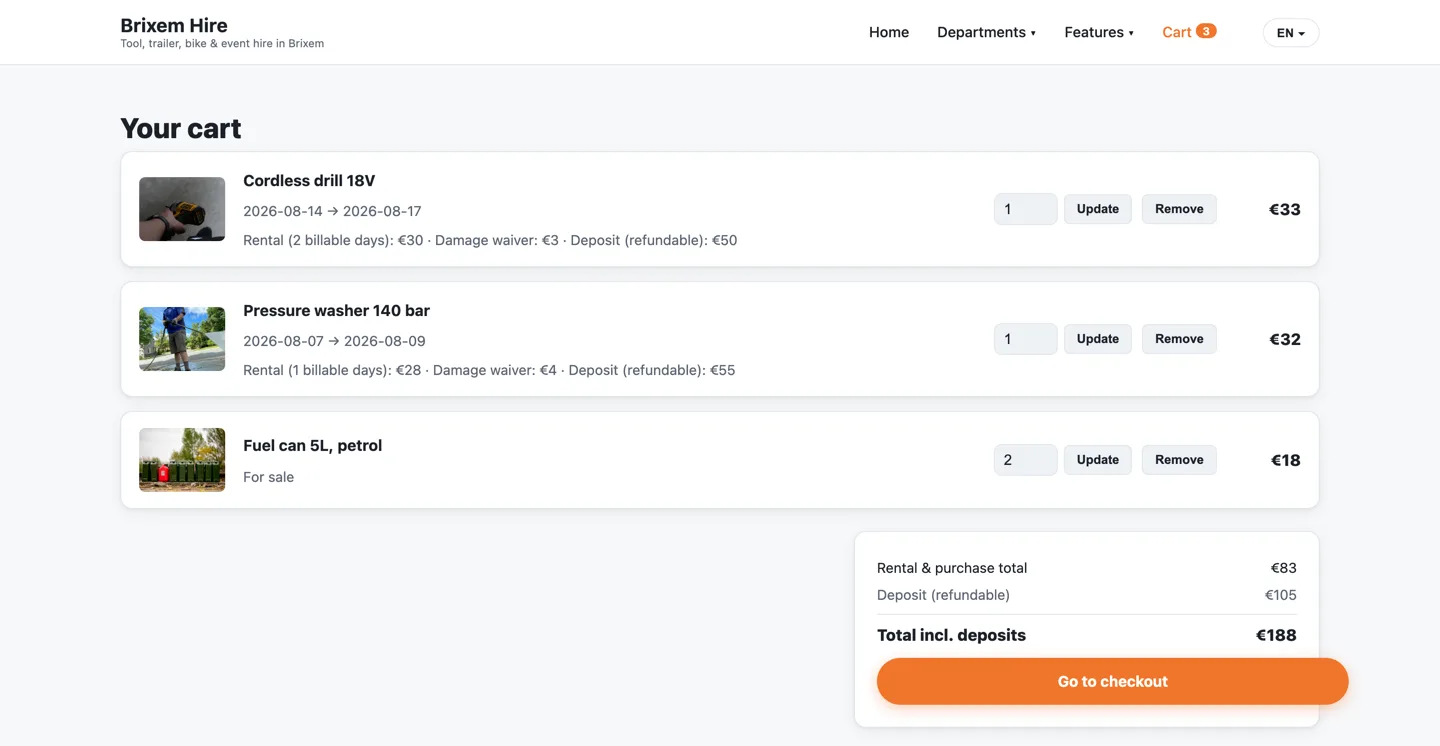Focus the Fuel can quantity field
This screenshot has width=1440, height=746.
1025,460
